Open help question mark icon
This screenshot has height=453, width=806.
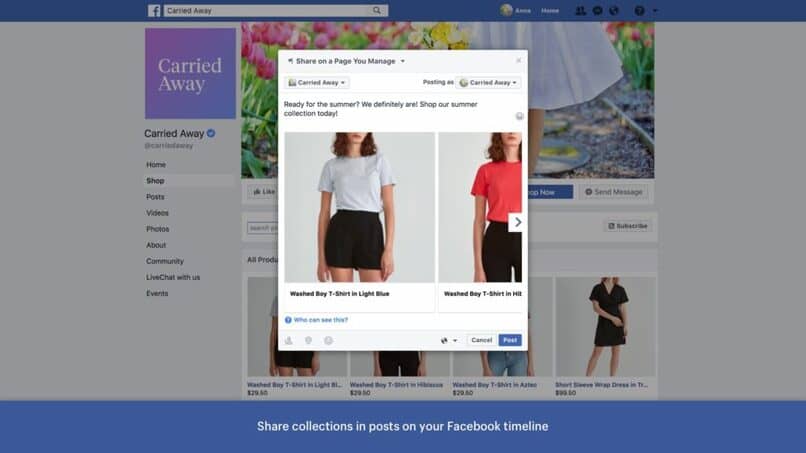click(639, 10)
